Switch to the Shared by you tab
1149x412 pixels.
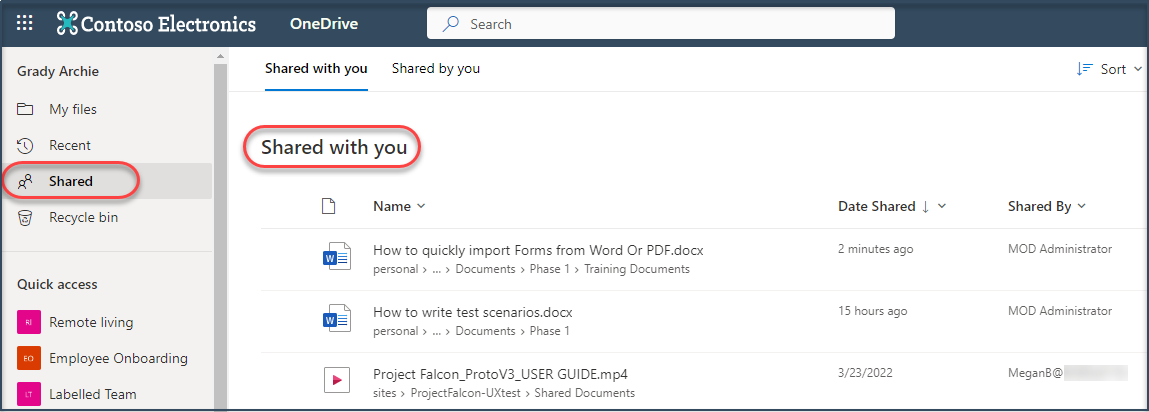pyautogui.click(x=435, y=69)
